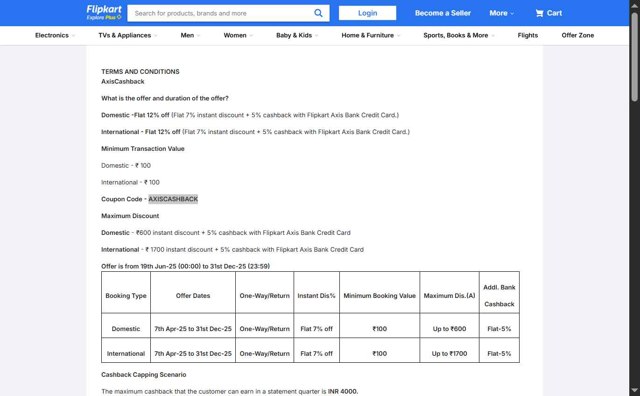Click Addl. Bank Cashback column header
Screen dimensions: 640x396
pos(499,296)
